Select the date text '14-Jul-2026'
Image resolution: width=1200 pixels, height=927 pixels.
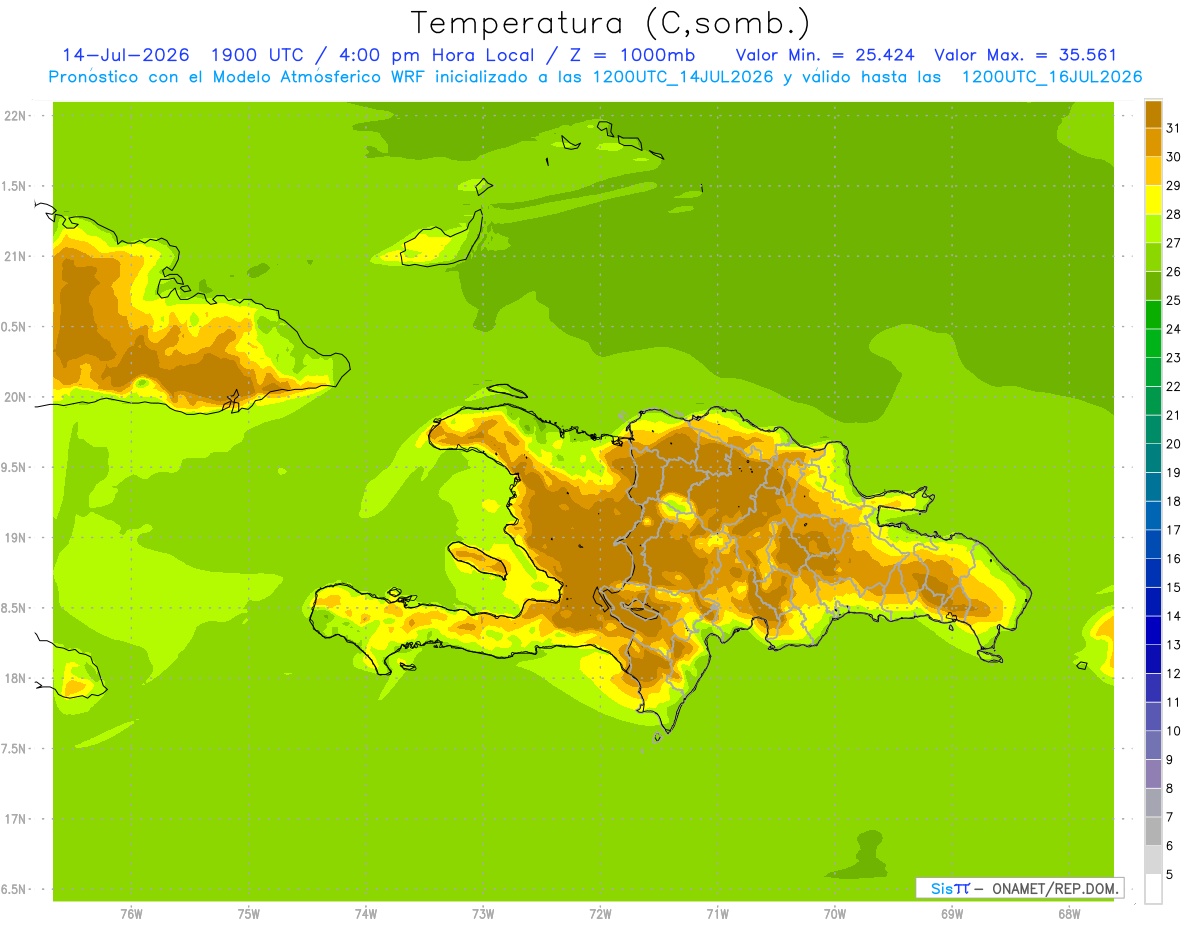[x=126, y=55]
